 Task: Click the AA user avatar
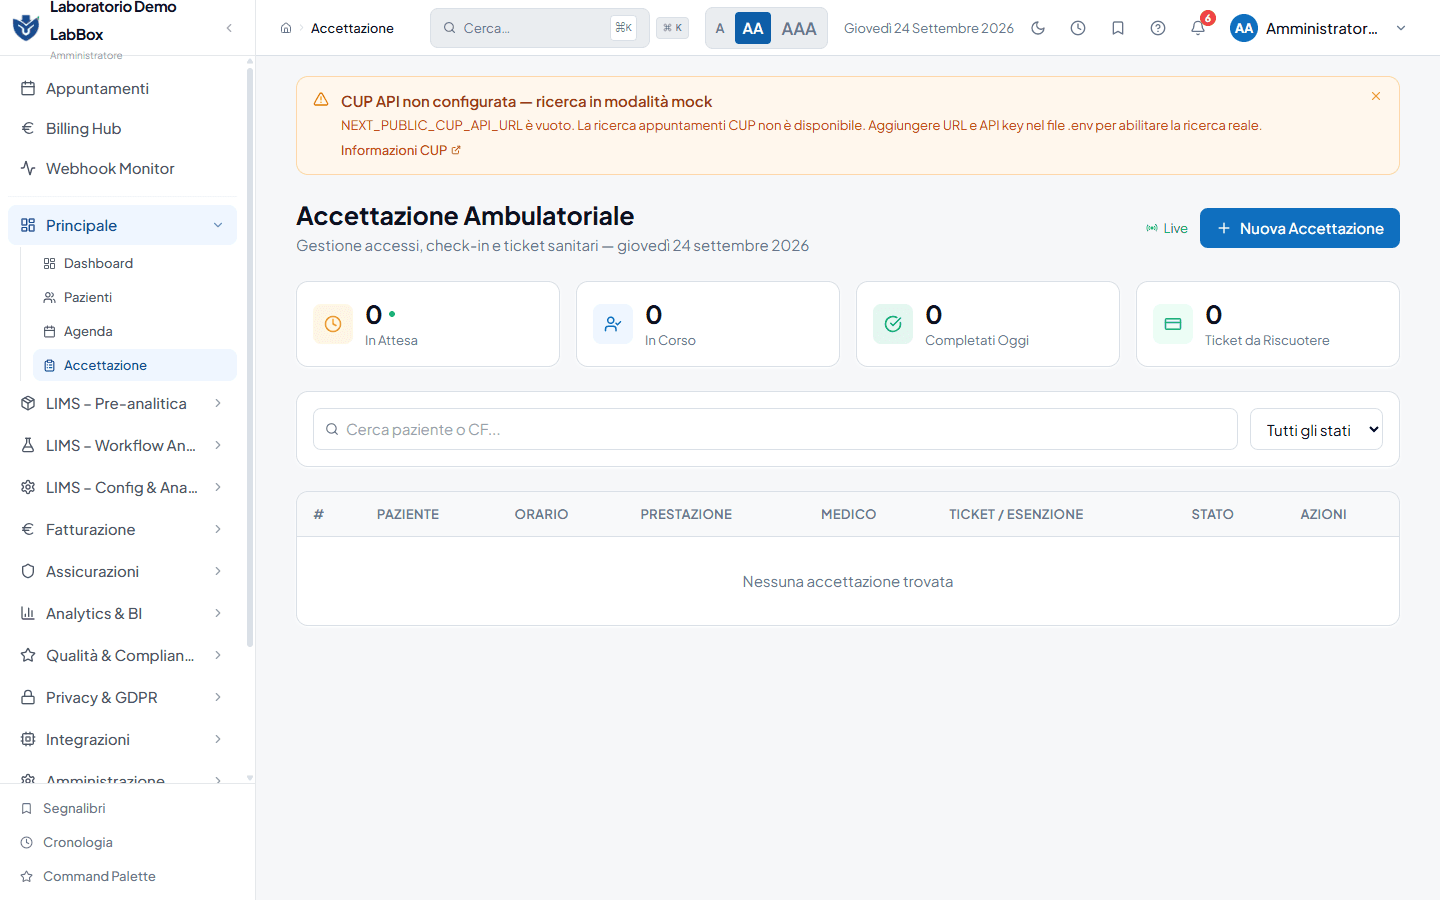pyautogui.click(x=1244, y=28)
